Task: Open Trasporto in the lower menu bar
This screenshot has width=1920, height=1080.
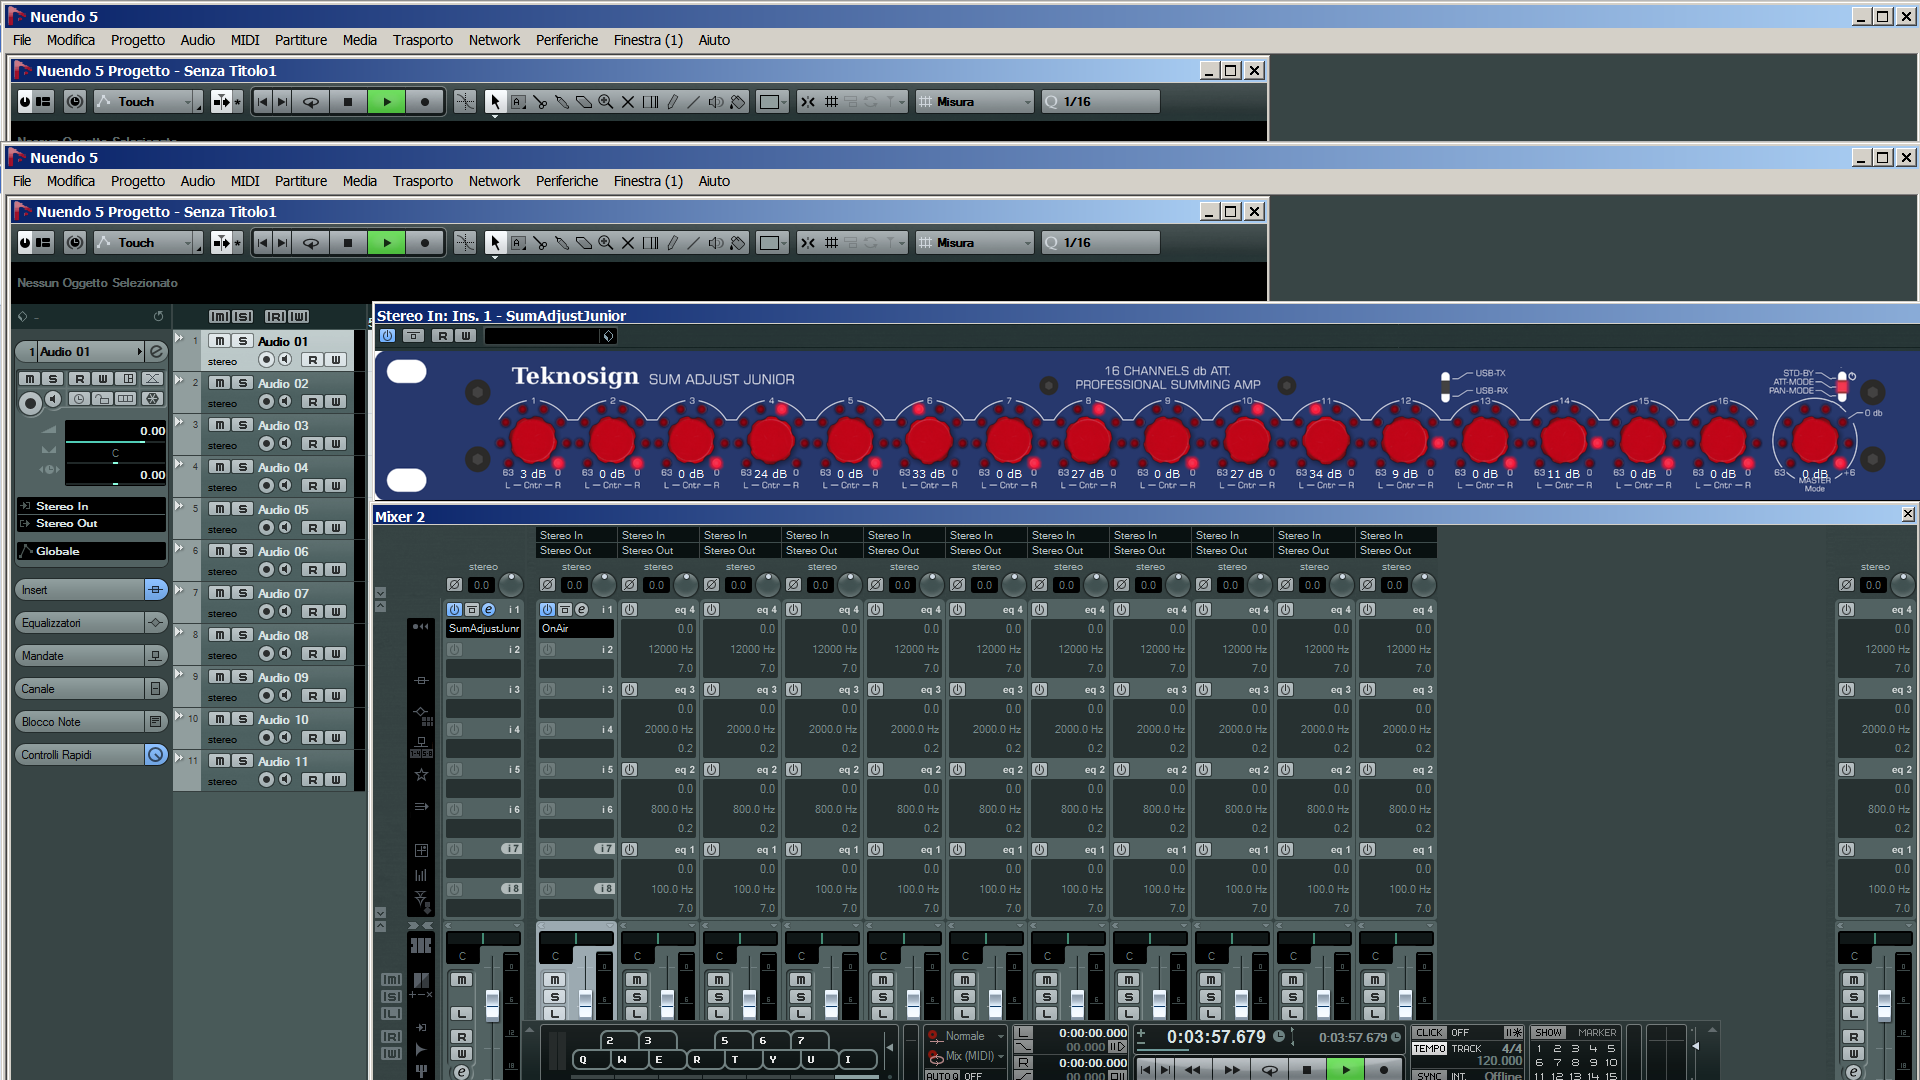Action: coord(422,181)
